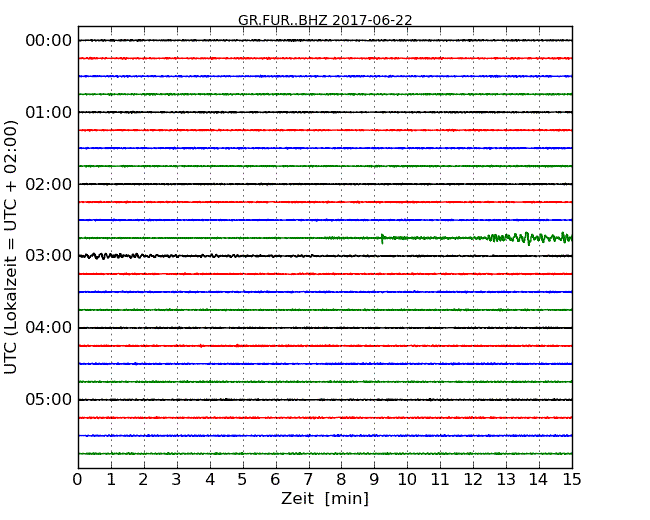Click the 02:00 time label
This screenshot has width=650, height=520.
click(49, 184)
